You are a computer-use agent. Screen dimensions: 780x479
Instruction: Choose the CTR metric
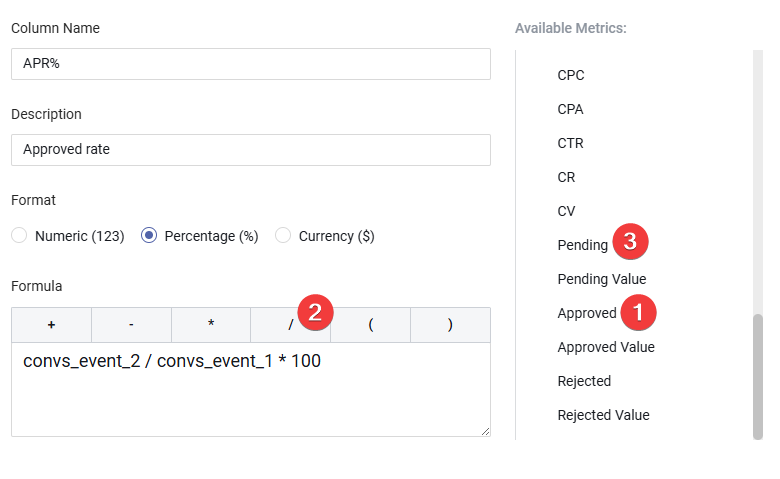point(571,143)
